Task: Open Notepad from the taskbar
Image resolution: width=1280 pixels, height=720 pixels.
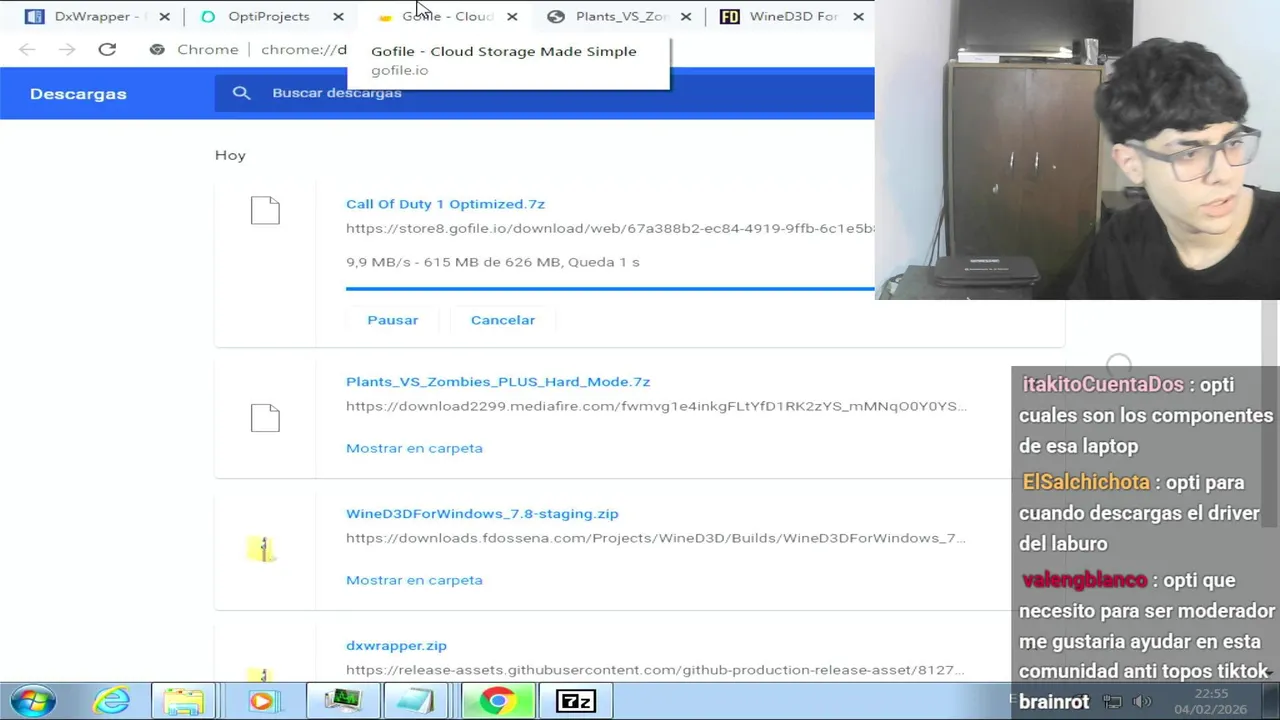Action: pyautogui.click(x=417, y=701)
